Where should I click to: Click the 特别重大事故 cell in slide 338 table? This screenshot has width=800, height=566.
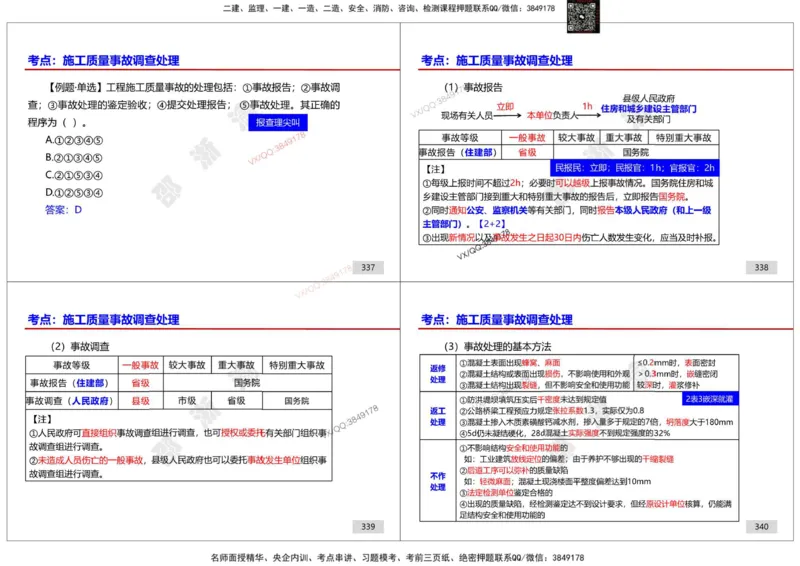pos(683,138)
